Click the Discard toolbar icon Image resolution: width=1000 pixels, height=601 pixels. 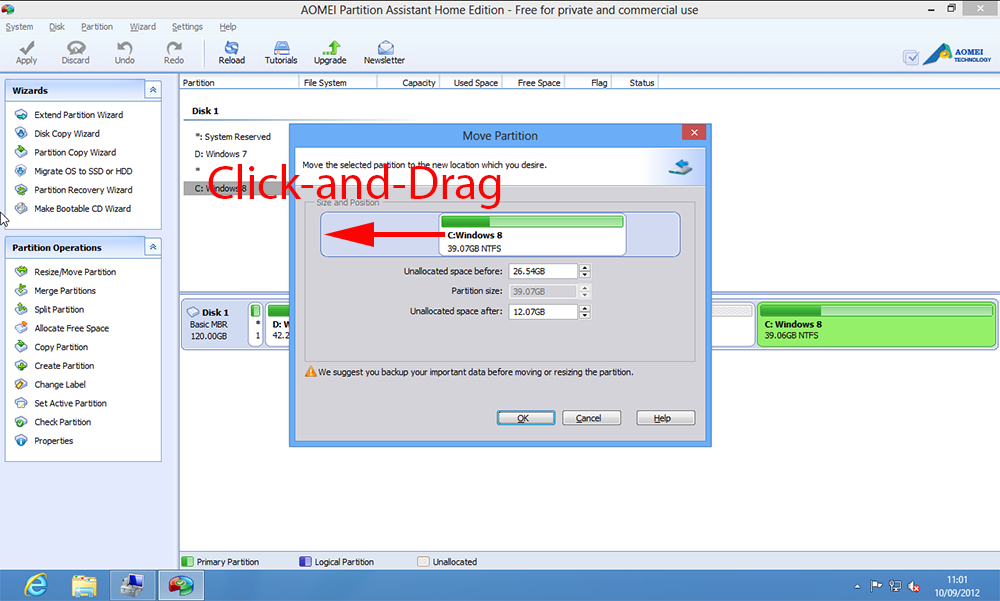point(75,52)
